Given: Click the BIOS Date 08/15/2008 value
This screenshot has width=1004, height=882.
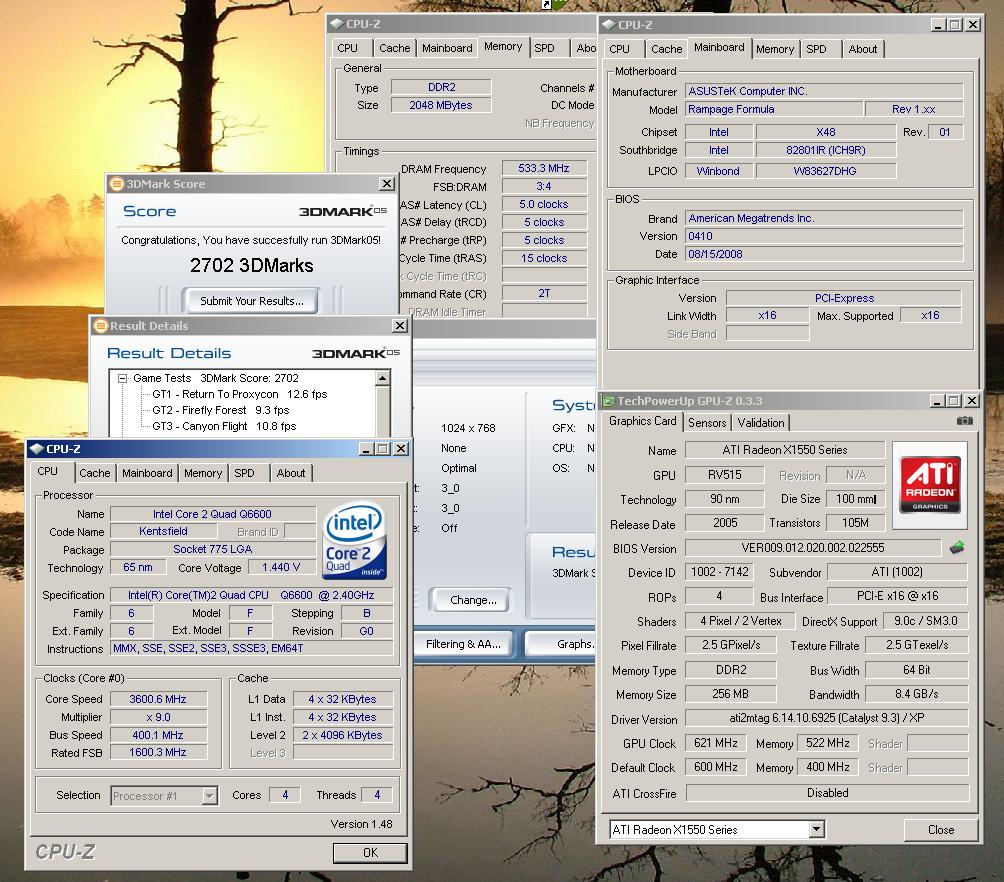Looking at the screenshot, I should point(824,254).
